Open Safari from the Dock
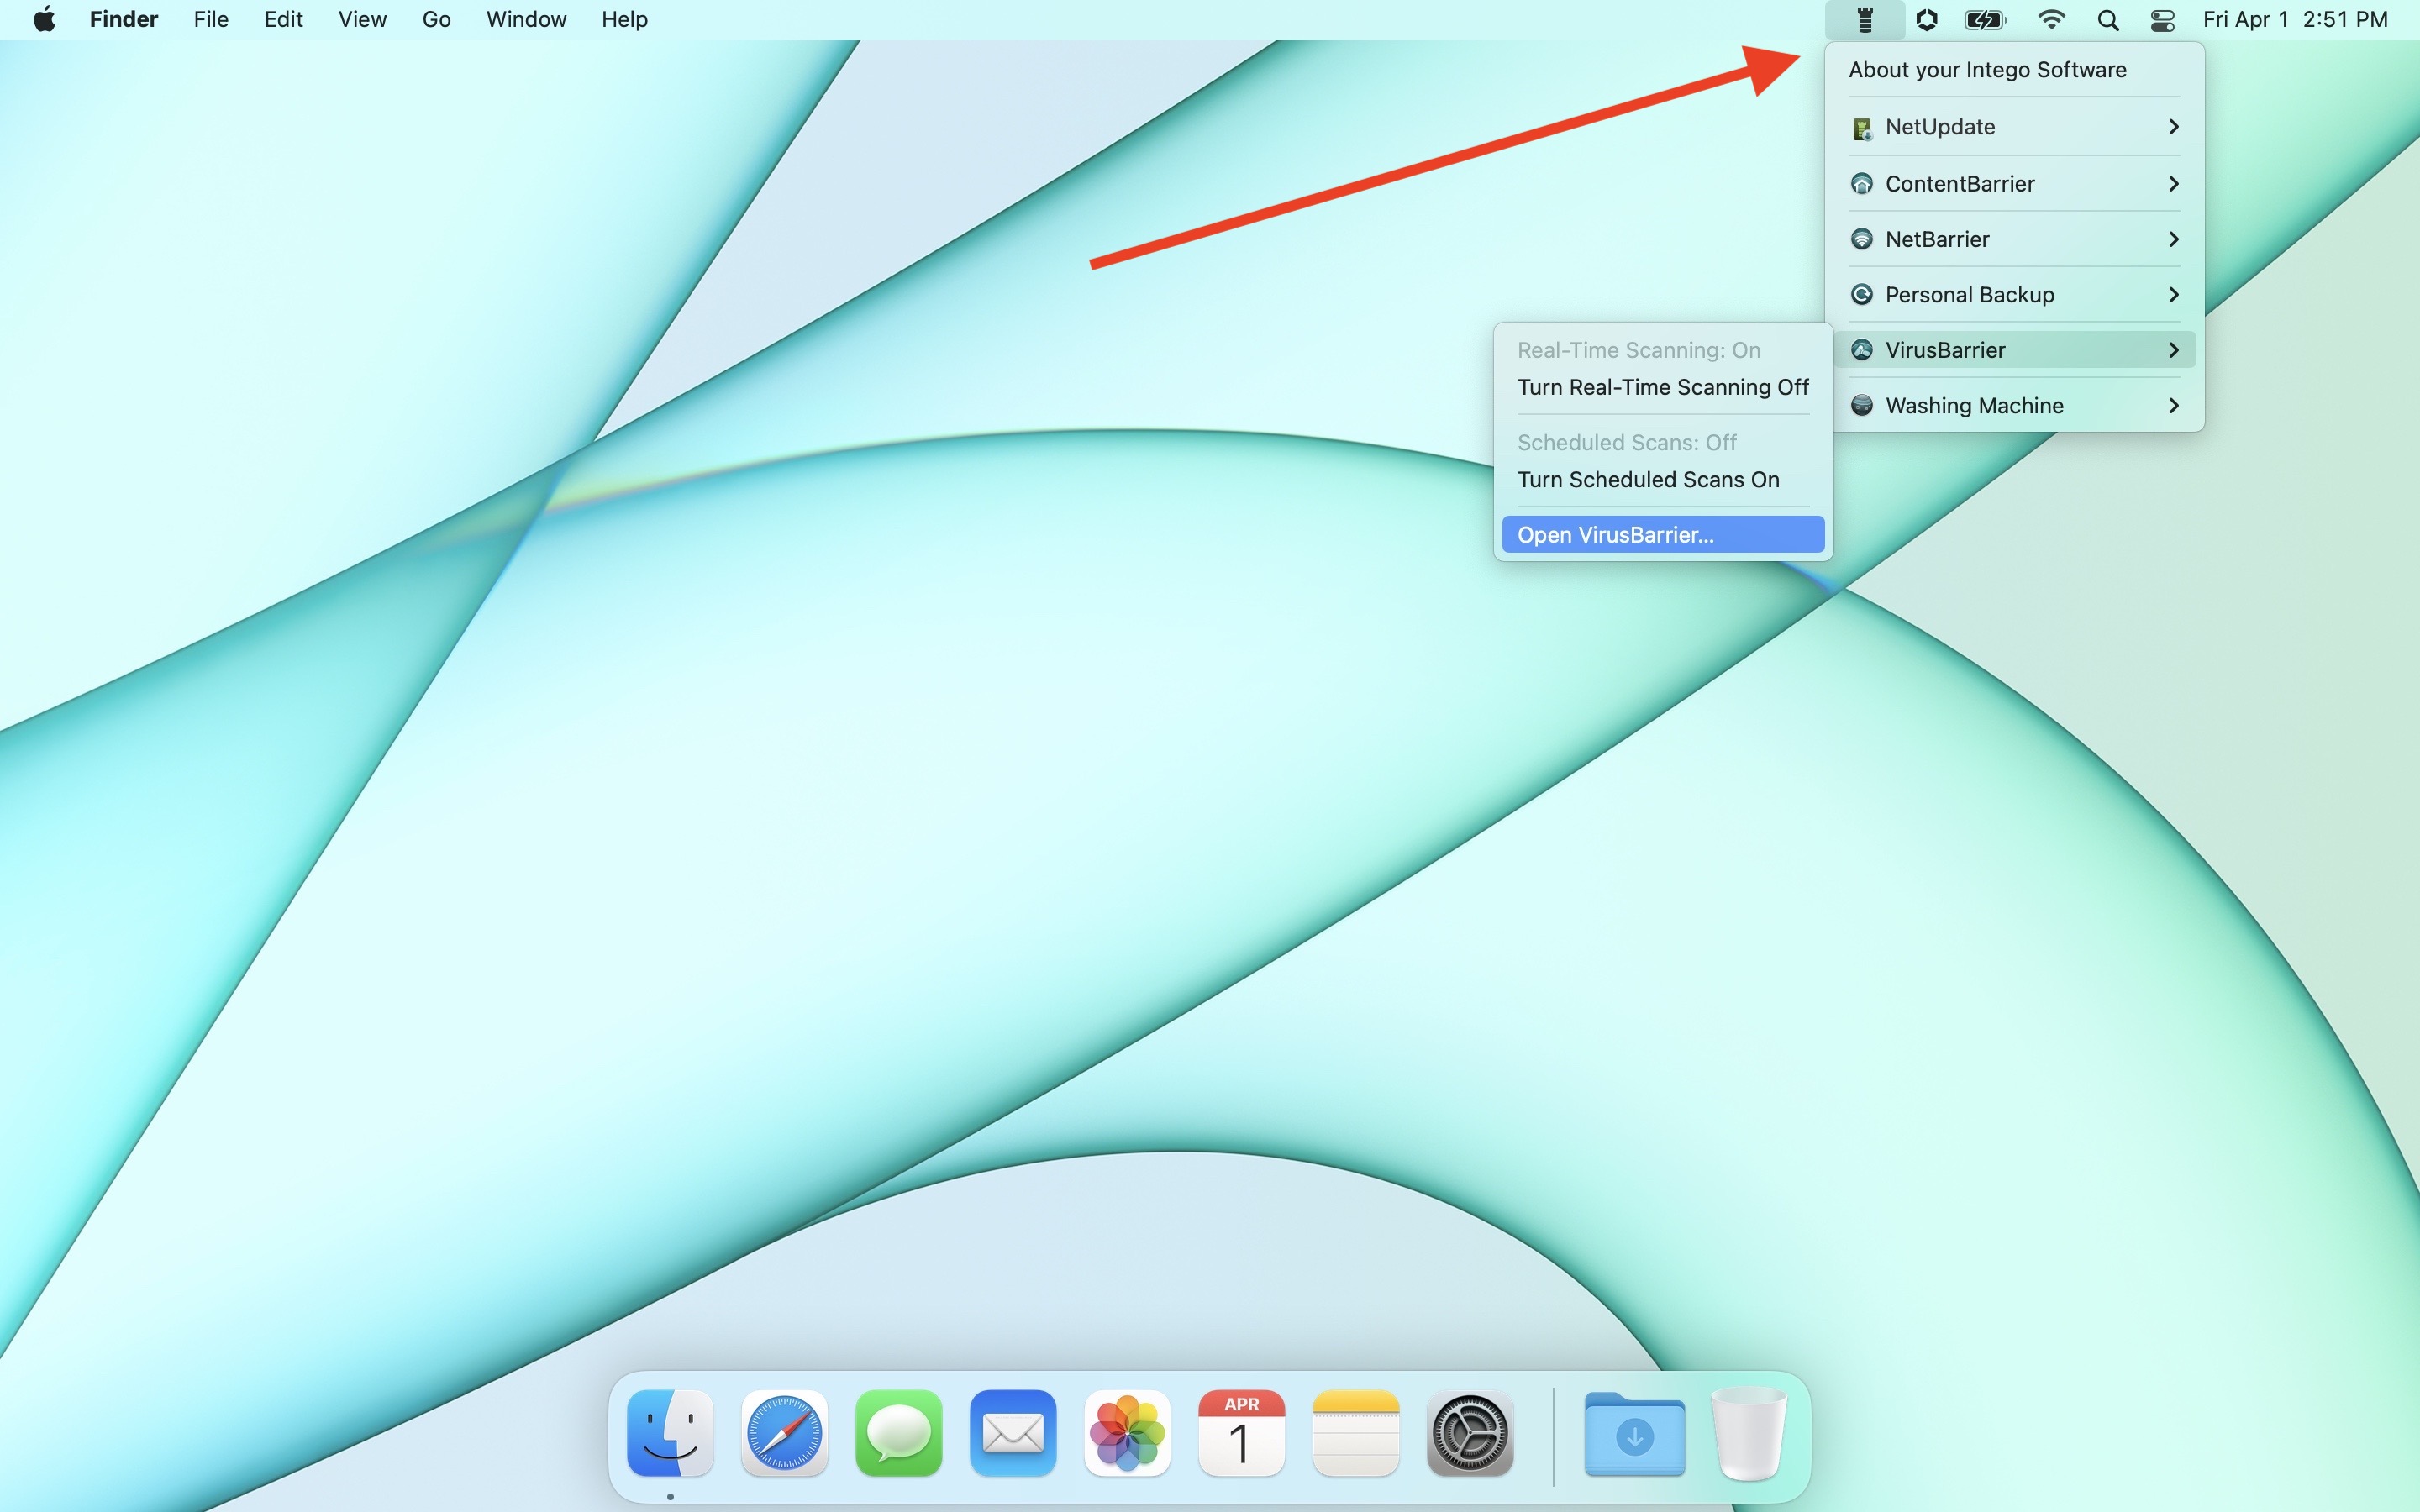This screenshot has width=2420, height=1512. (784, 1433)
